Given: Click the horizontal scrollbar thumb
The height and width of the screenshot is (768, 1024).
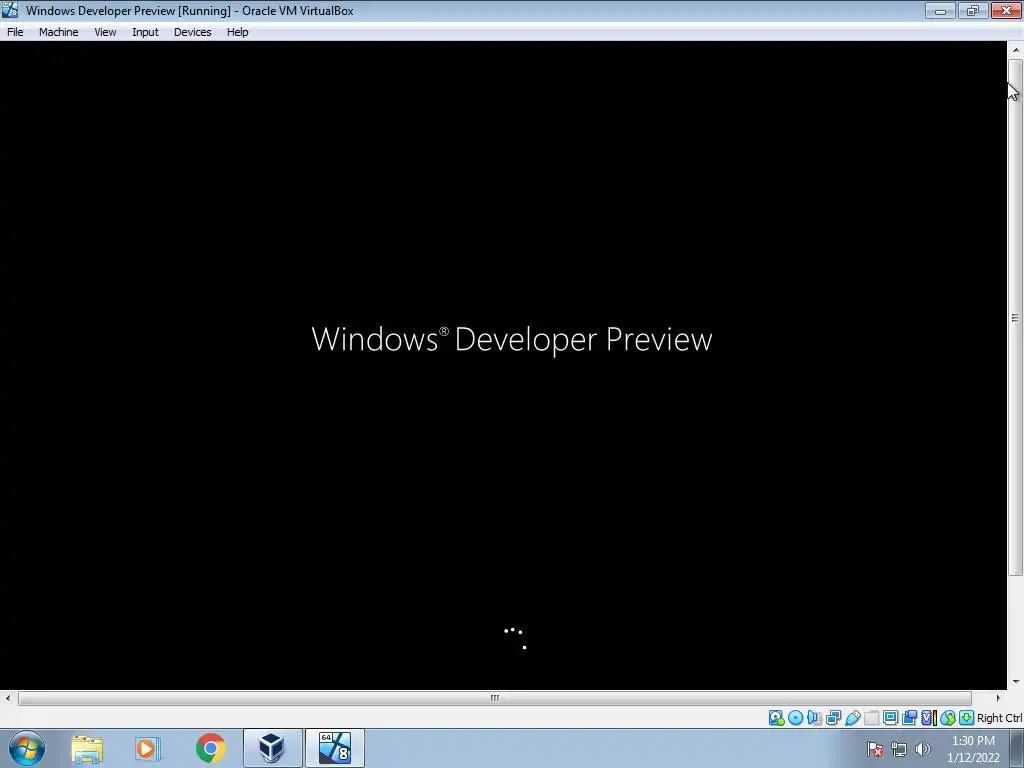Looking at the screenshot, I should pos(495,698).
